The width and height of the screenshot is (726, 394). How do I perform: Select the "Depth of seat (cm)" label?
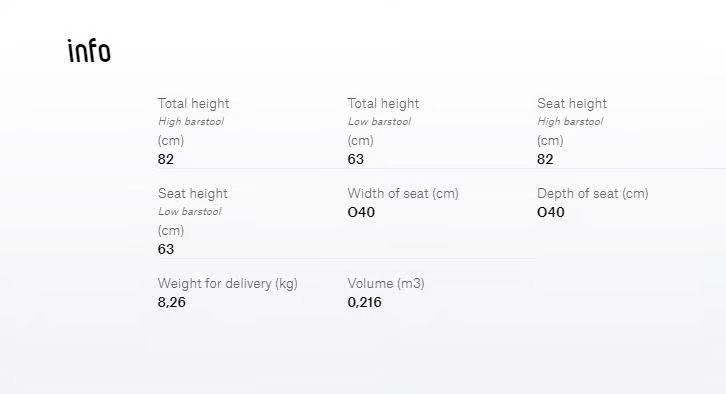click(593, 194)
